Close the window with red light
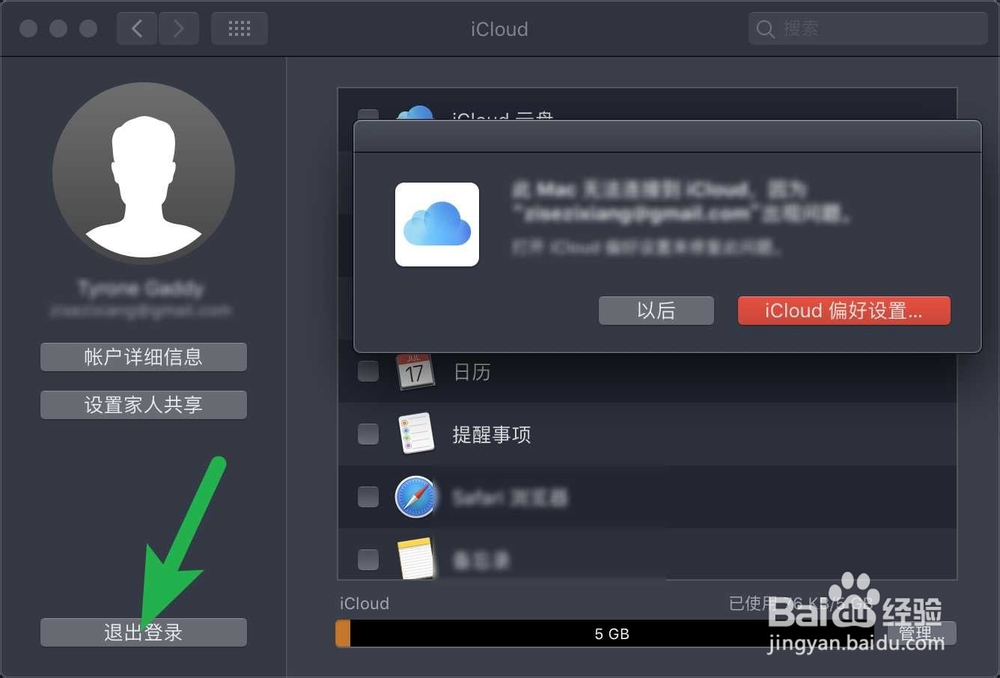This screenshot has width=1000, height=678. click(28, 29)
